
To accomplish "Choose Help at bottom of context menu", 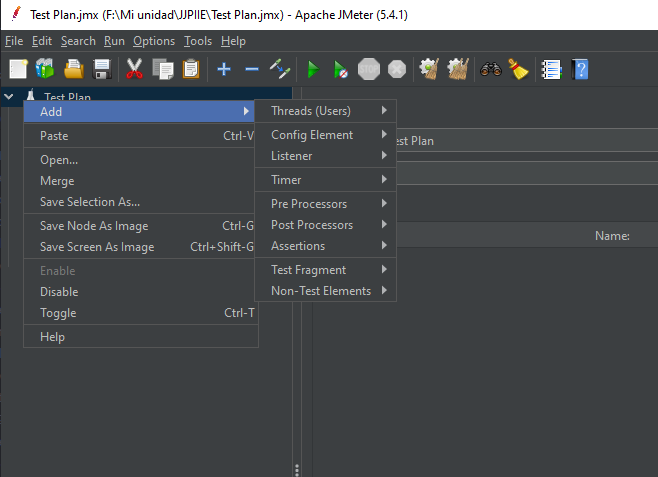I will coord(141,336).
